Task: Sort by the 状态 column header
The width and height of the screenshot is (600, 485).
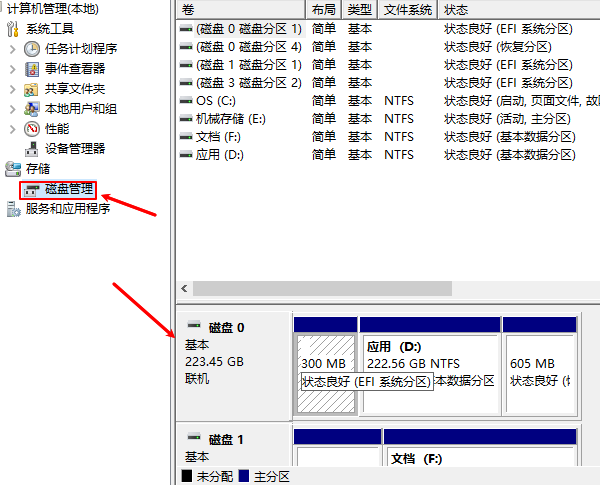Action: tap(519, 10)
